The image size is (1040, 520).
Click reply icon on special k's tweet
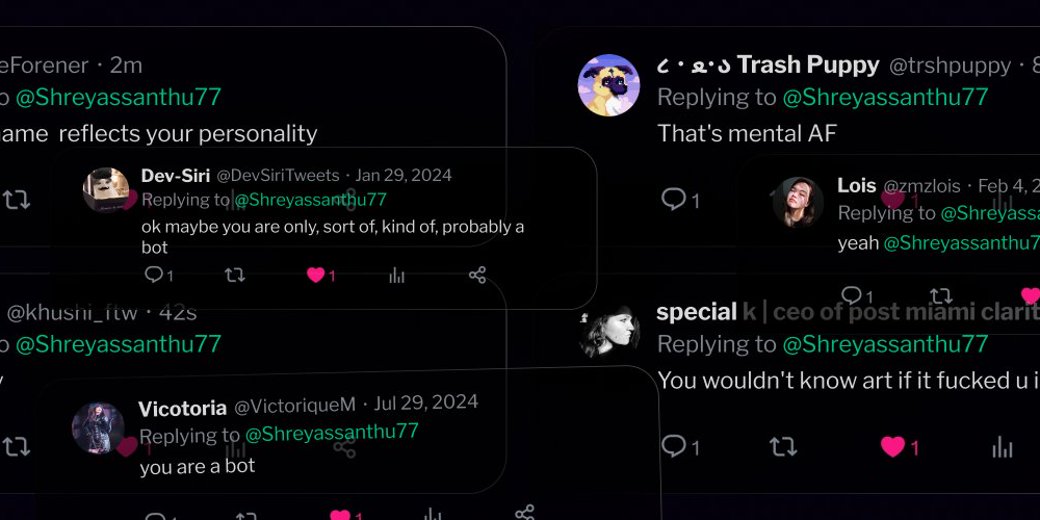click(675, 446)
